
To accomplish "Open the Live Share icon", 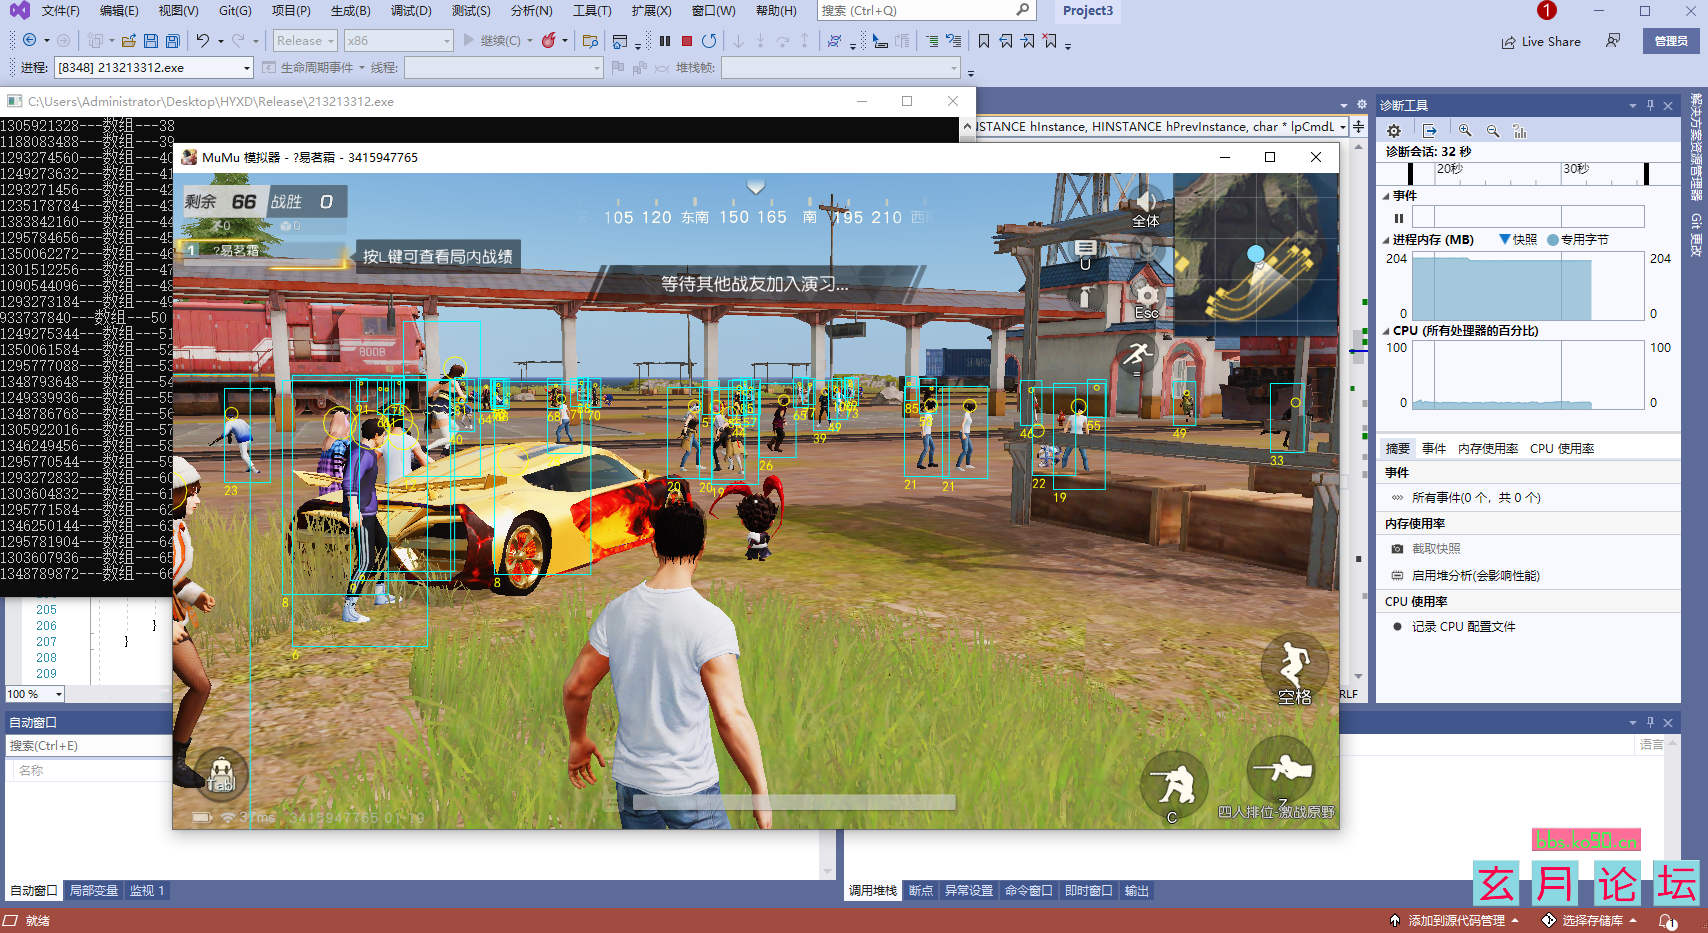I will click(x=1508, y=42).
